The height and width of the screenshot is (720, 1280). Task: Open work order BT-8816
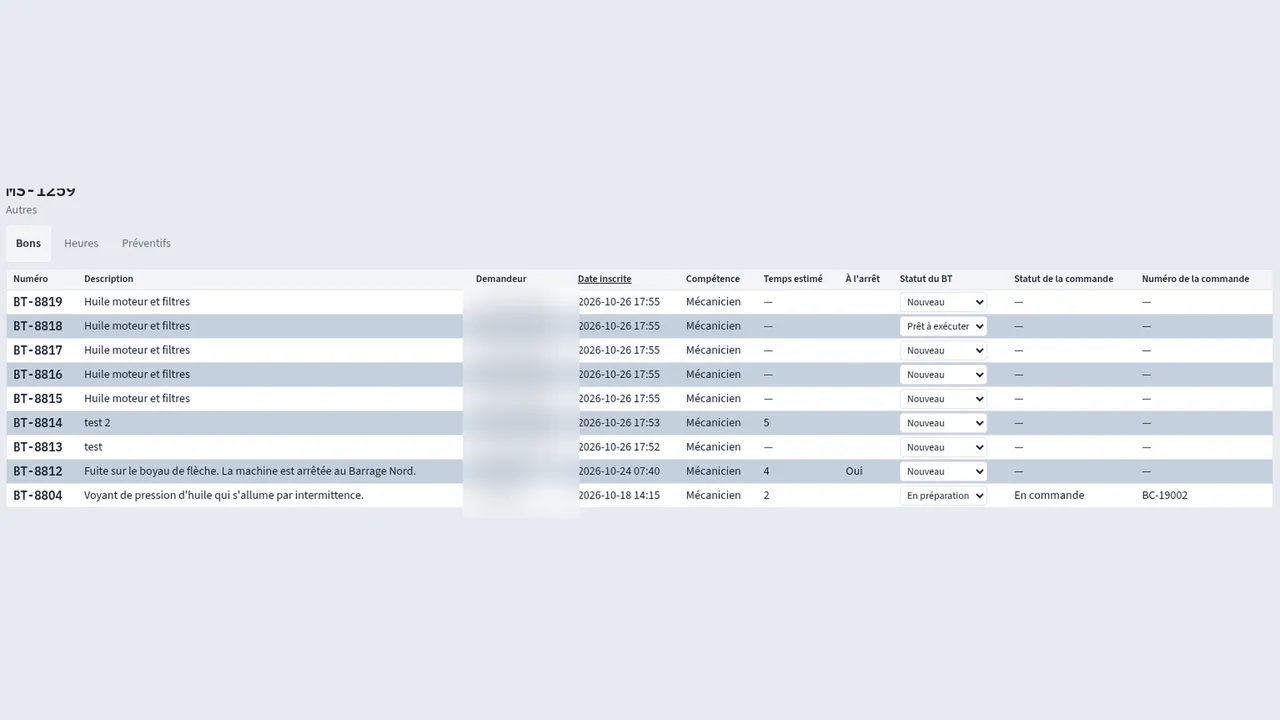(x=38, y=374)
